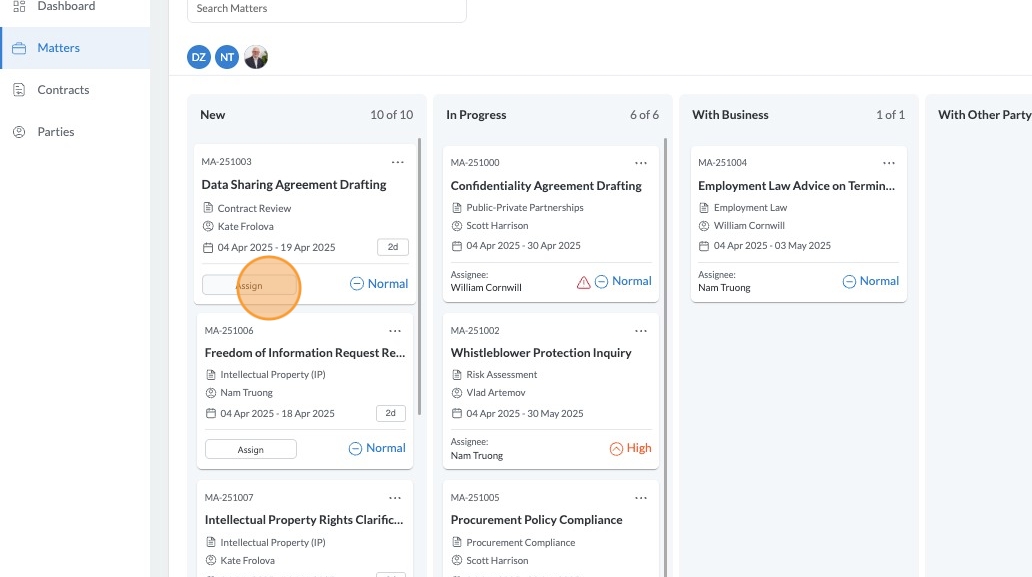Click warning triangle icon on Confidentiality Agreement card
Screen dimensions: 1032x577
click(584, 283)
